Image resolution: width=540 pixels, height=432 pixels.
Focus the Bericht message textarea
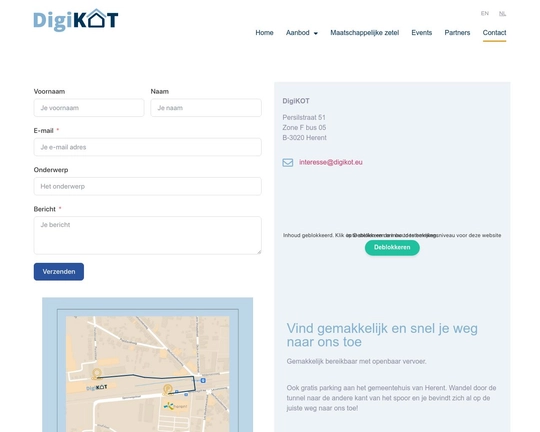[147, 235]
